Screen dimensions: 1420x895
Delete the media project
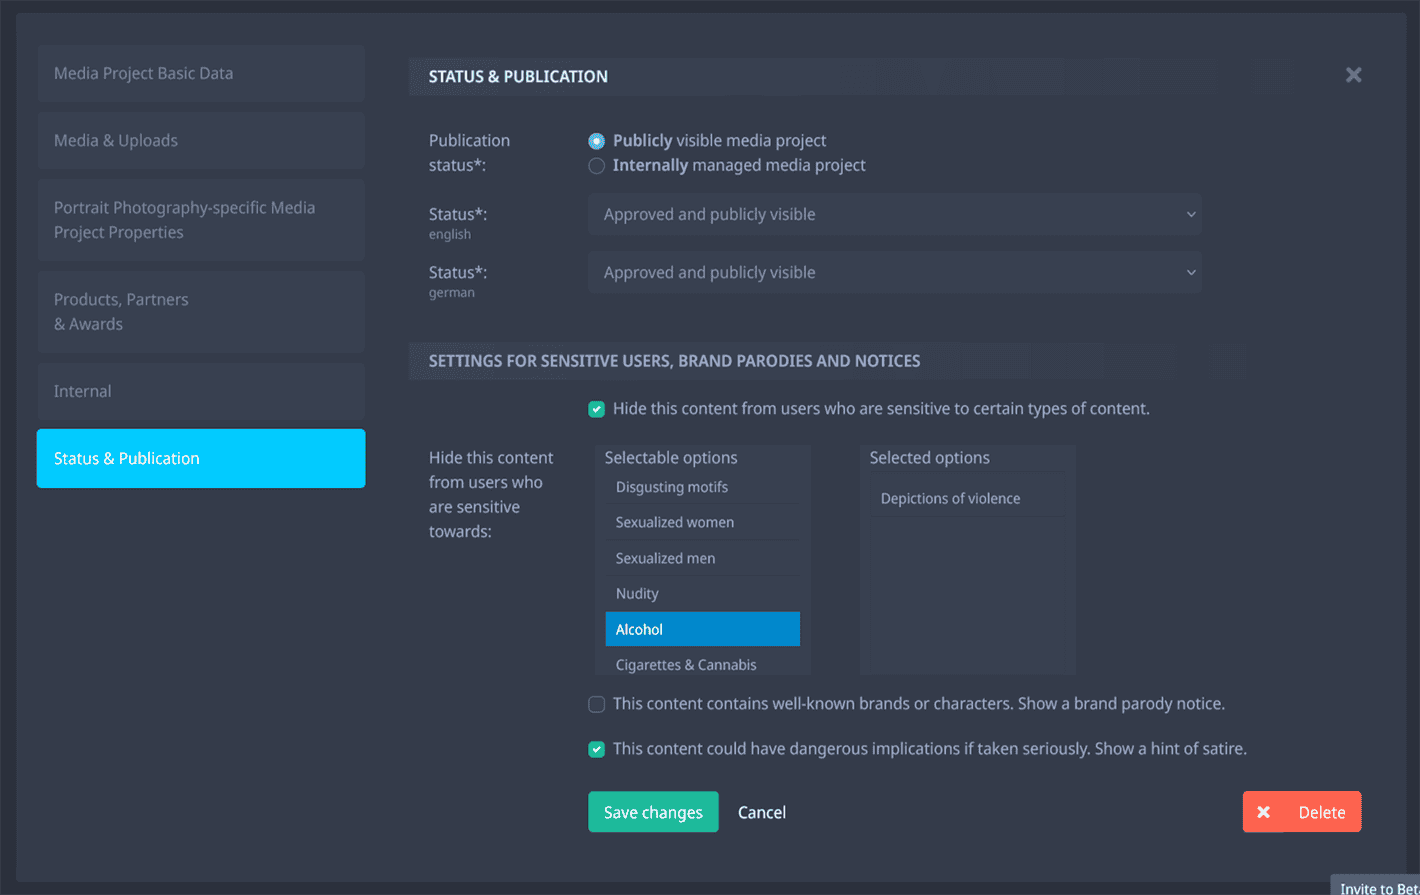(x=1302, y=812)
